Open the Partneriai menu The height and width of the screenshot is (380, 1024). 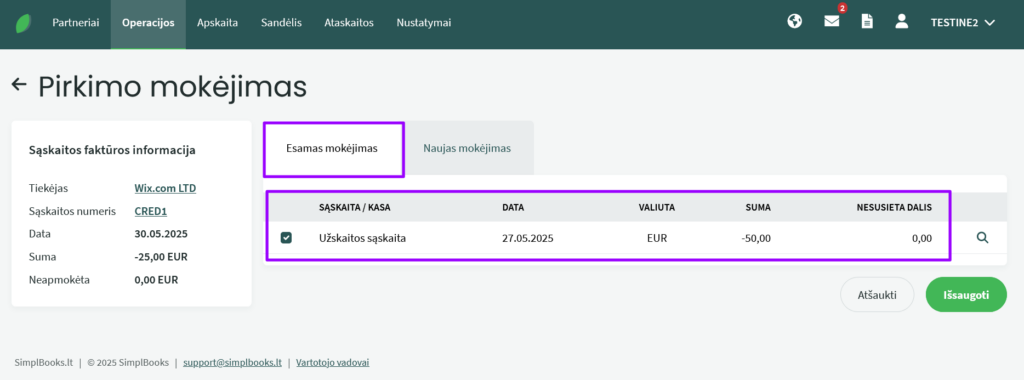coord(76,23)
